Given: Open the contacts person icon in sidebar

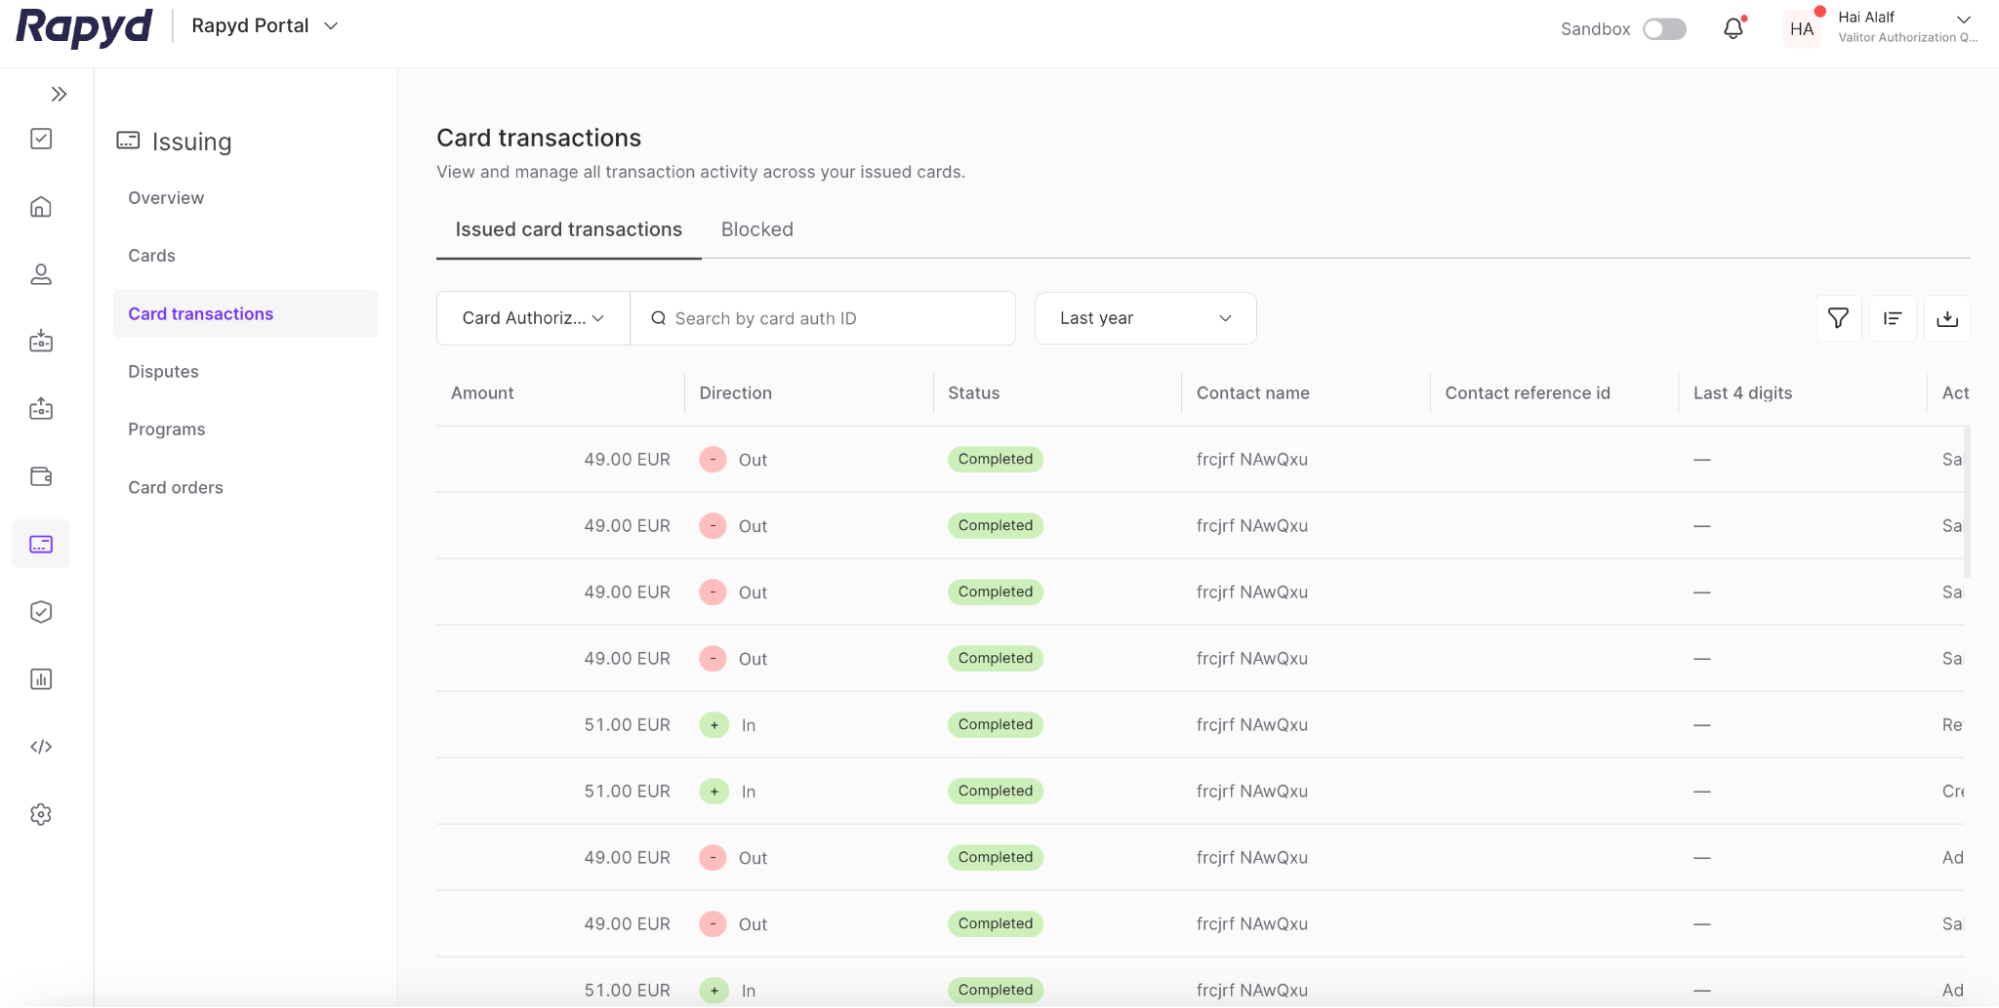Looking at the screenshot, I should (x=41, y=274).
